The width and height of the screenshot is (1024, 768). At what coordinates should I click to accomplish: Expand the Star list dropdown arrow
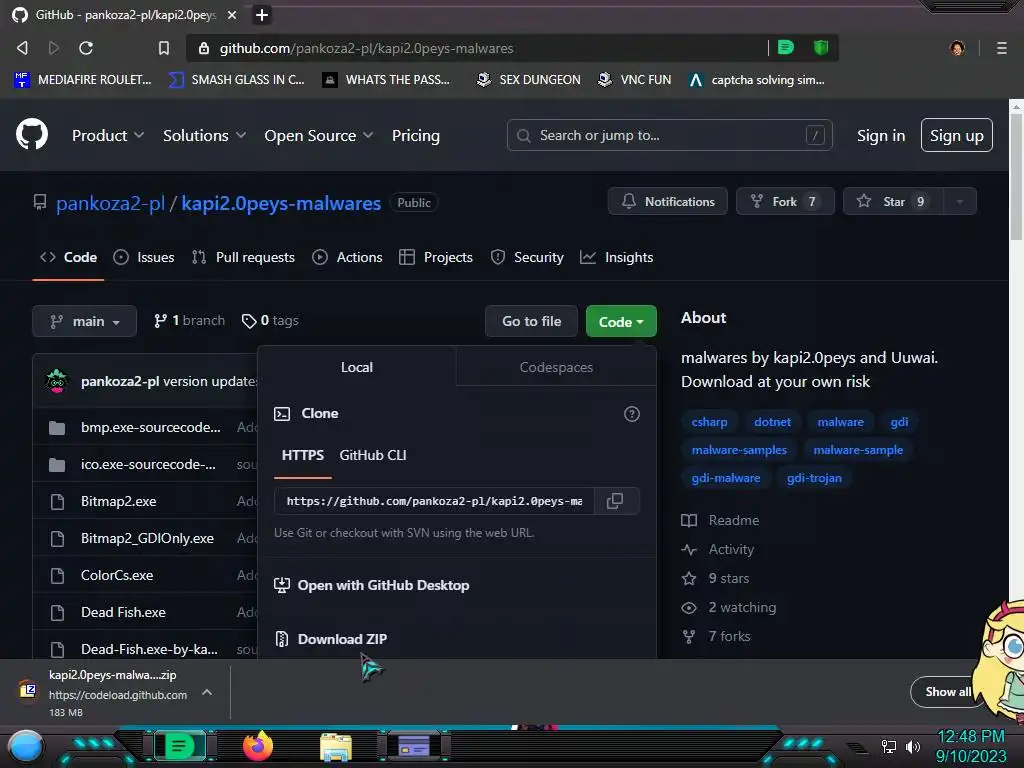959,201
